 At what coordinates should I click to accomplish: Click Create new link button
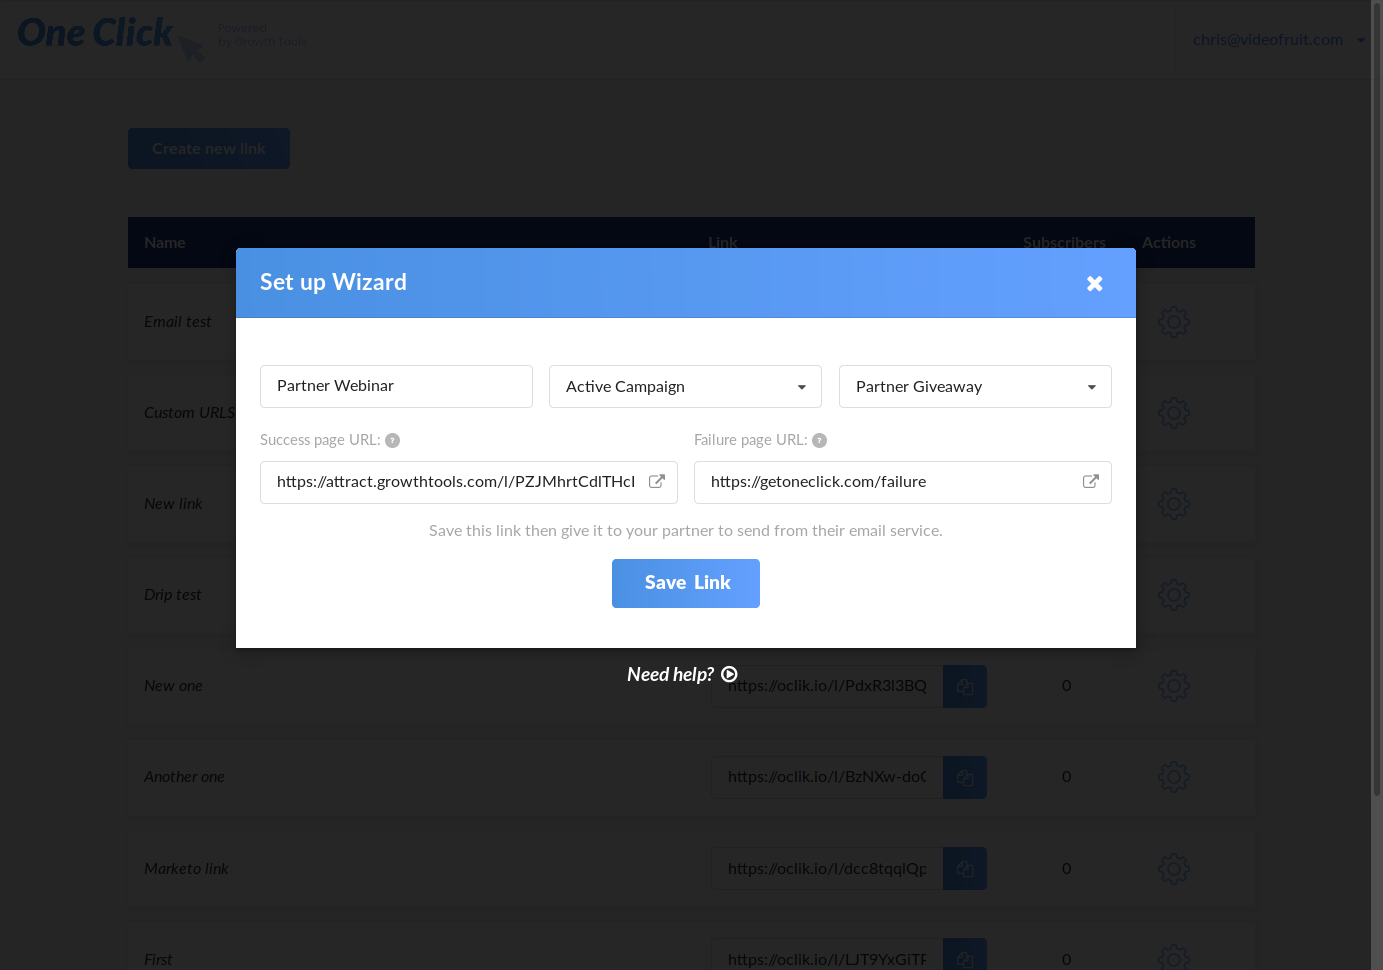pos(209,148)
